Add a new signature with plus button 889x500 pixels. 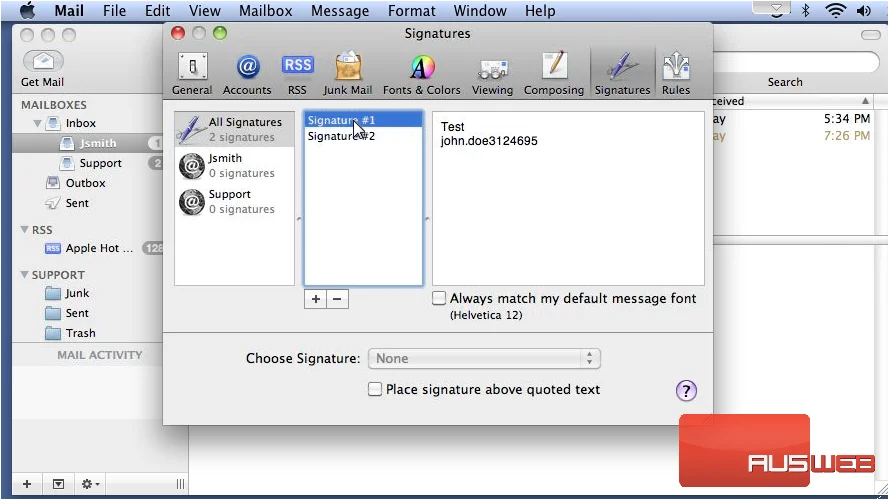click(316, 299)
